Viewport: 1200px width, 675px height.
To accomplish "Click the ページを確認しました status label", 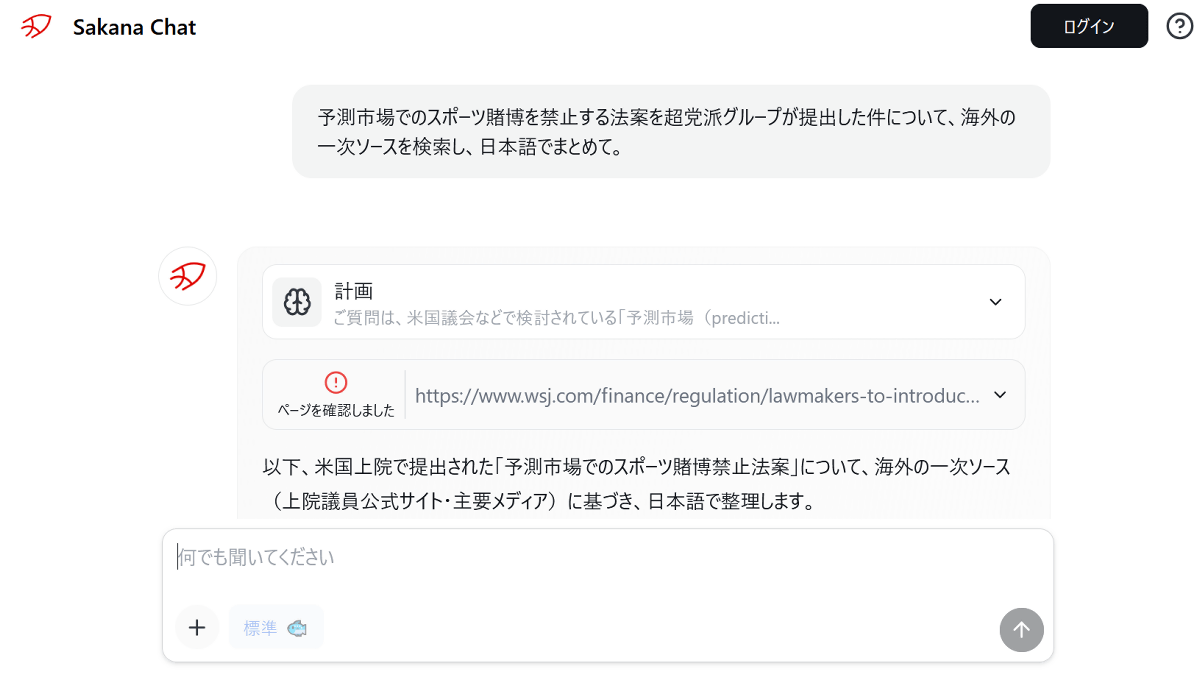I will 336,410.
